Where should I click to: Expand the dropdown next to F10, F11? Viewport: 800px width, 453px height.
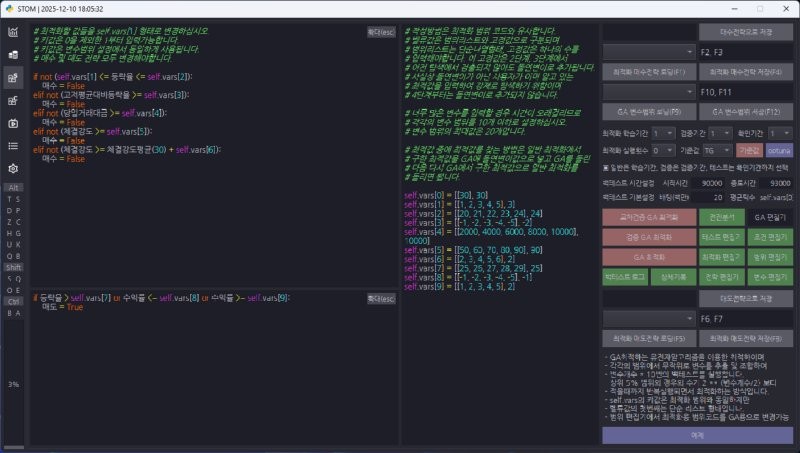tap(649, 92)
